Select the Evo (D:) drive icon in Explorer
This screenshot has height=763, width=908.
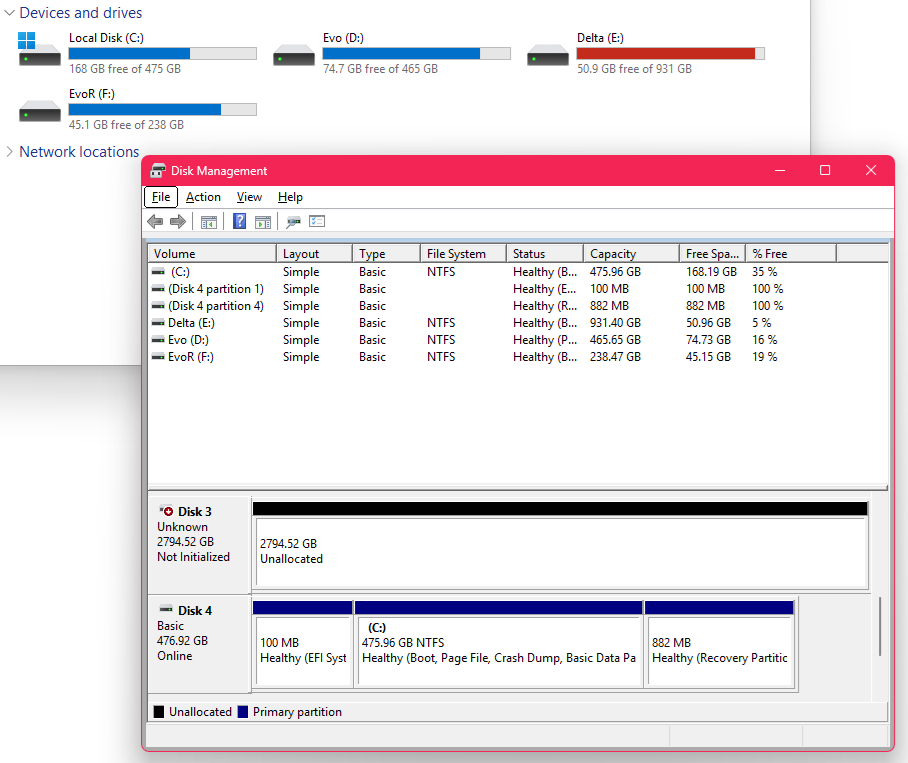[294, 55]
